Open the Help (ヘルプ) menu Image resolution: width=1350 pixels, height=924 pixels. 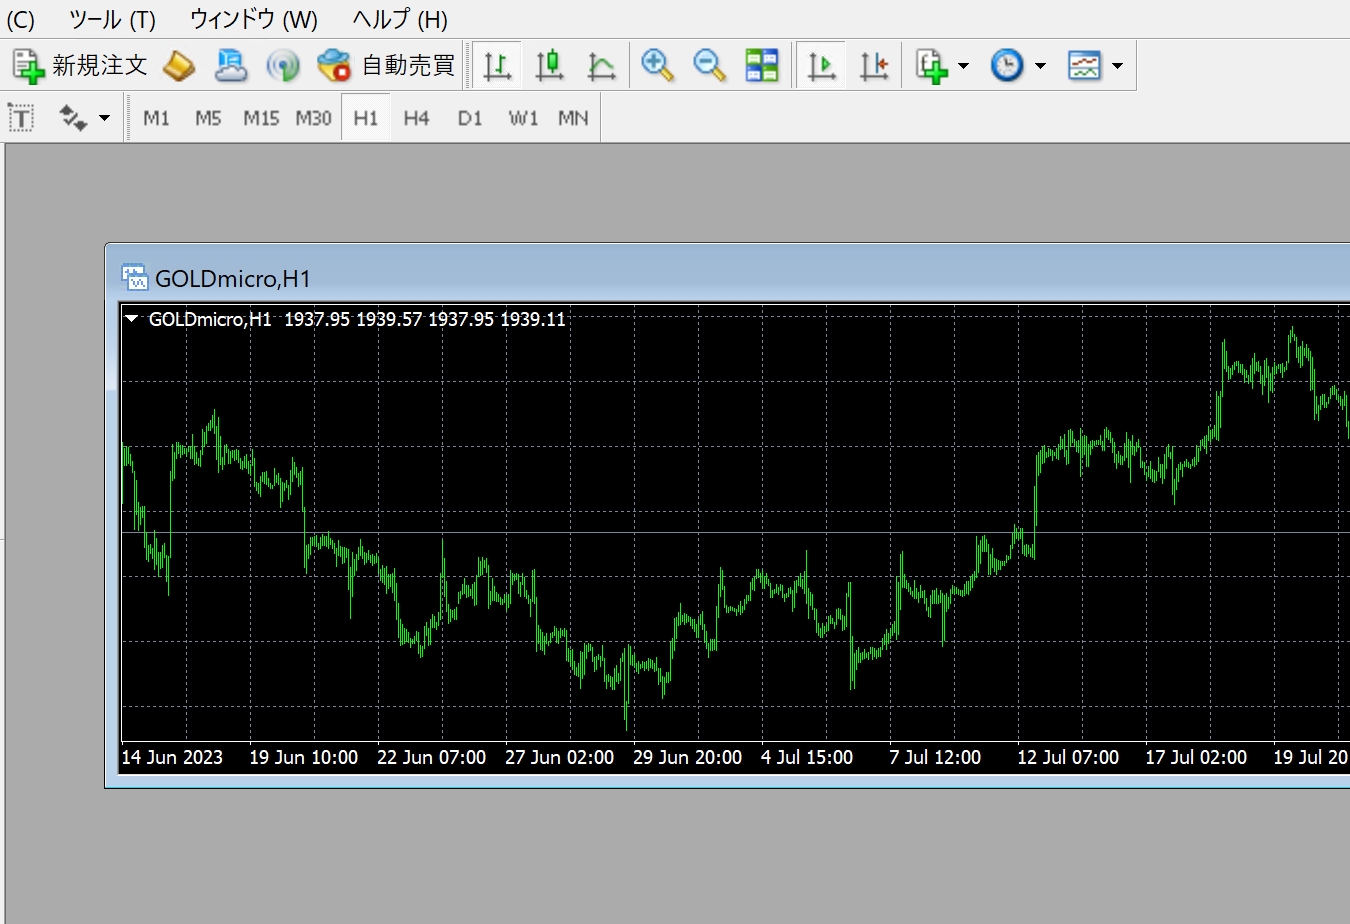[x=400, y=19]
